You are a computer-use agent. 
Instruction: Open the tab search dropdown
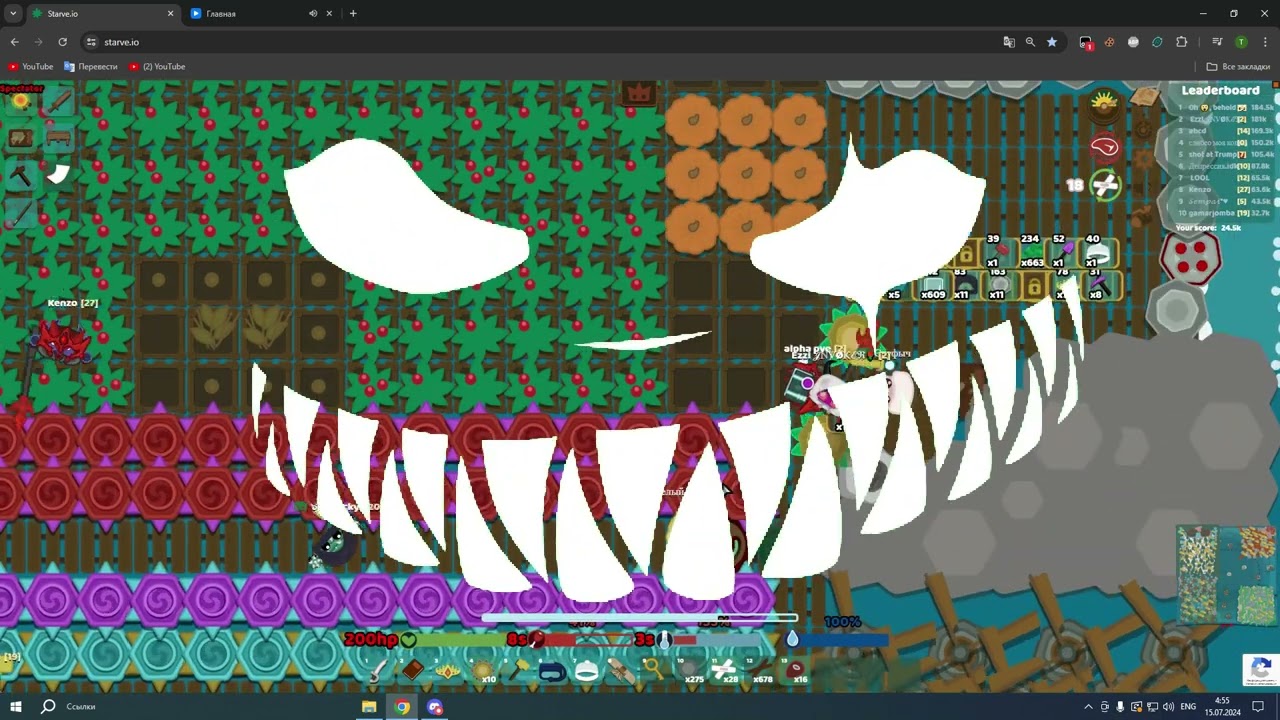(x=12, y=14)
